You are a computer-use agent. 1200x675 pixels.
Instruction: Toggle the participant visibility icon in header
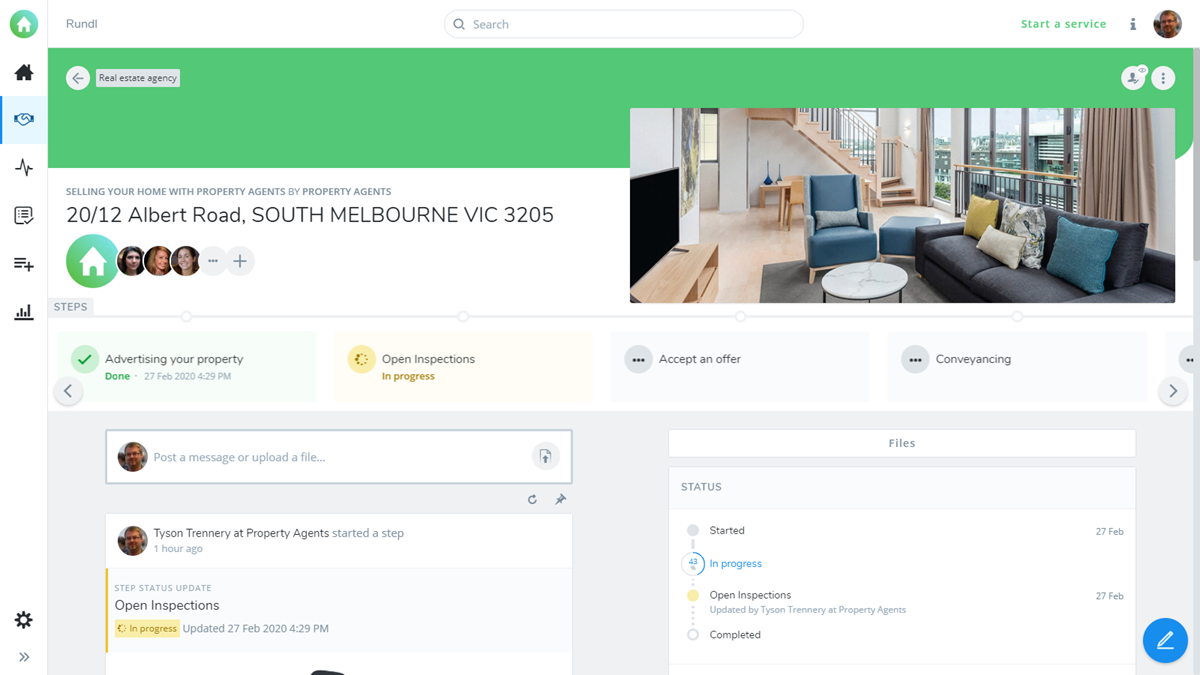pos(1133,78)
